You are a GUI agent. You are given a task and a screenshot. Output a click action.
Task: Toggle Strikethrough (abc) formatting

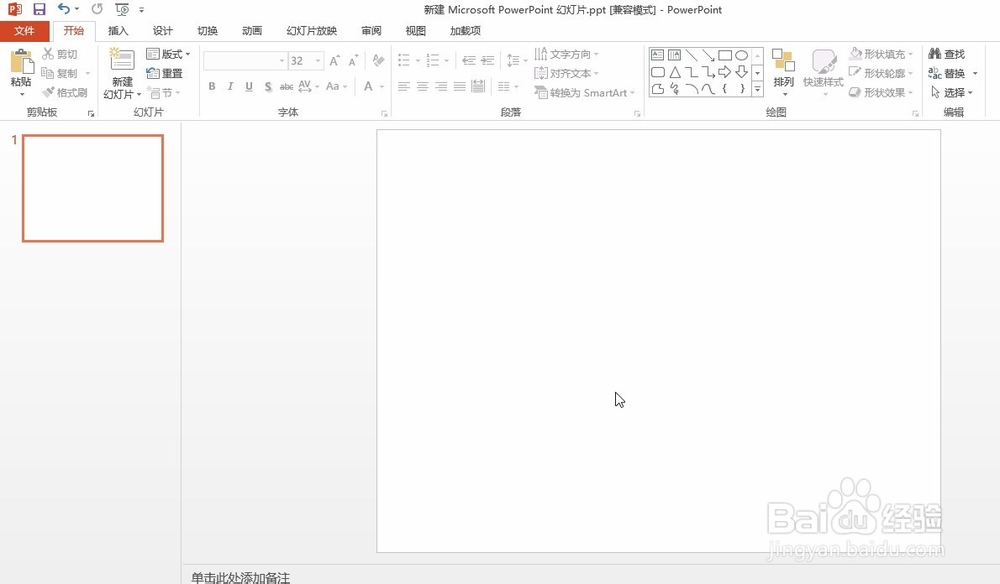tap(286, 87)
